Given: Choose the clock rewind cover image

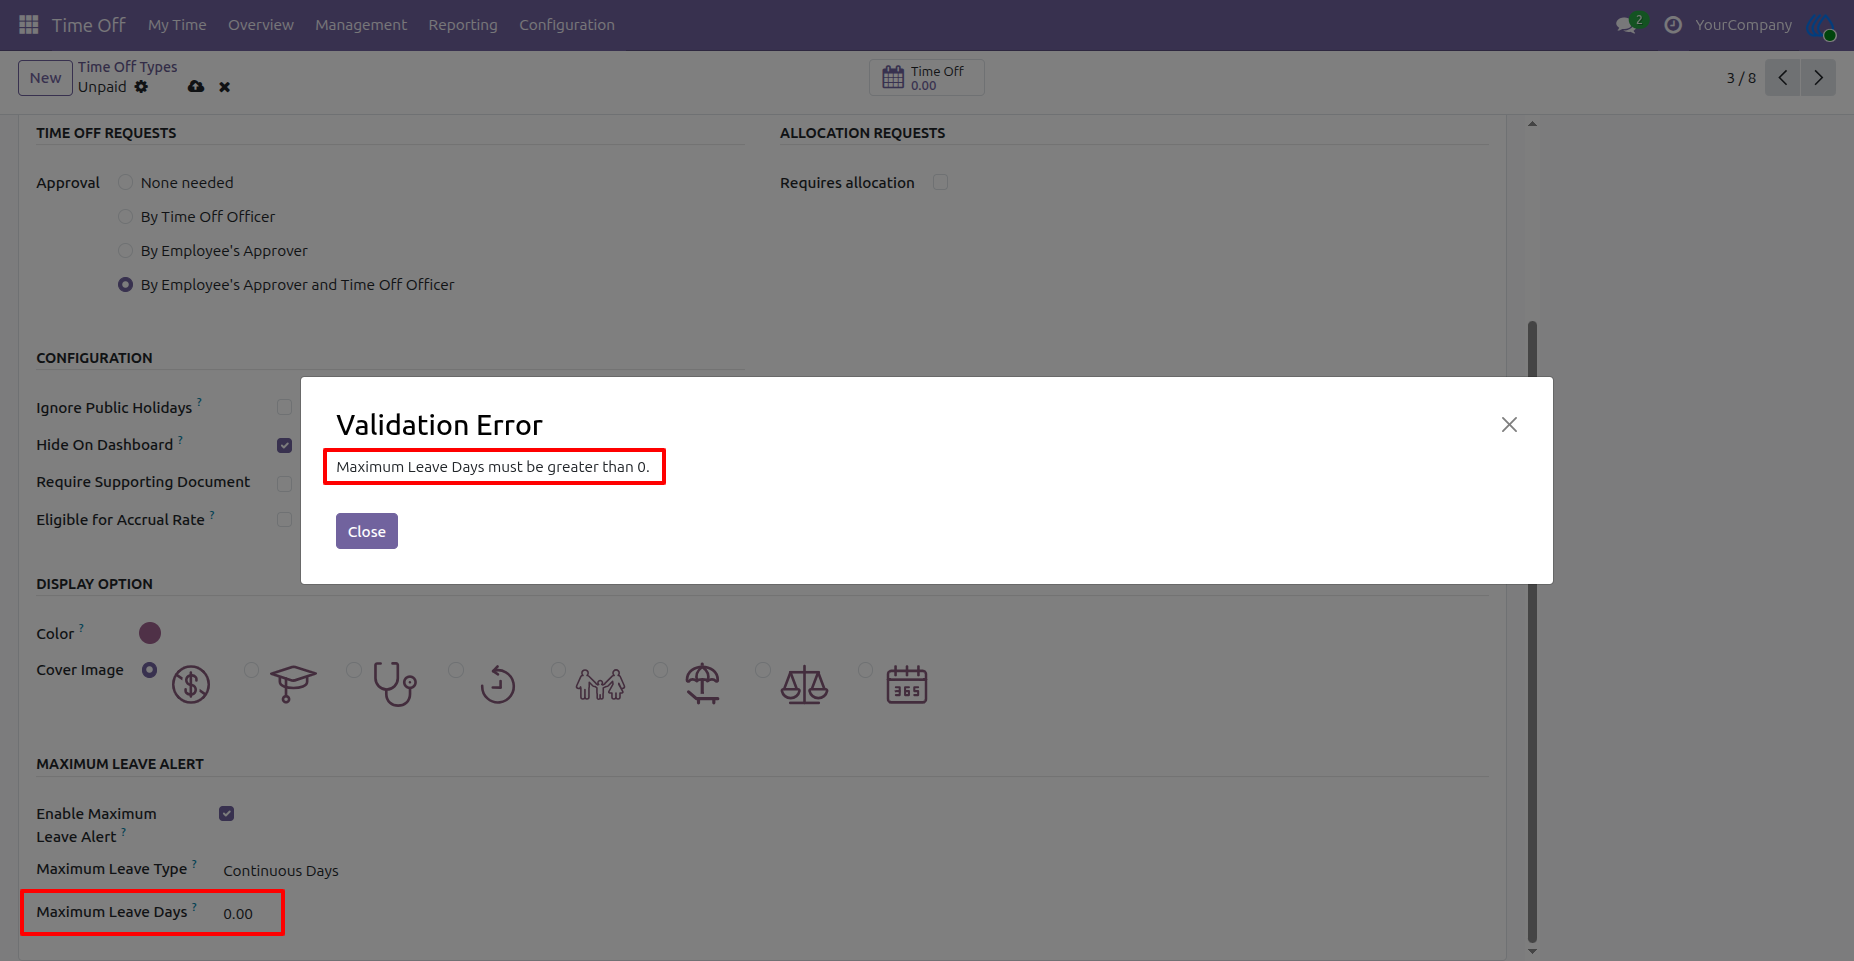Looking at the screenshot, I should click(x=498, y=685).
